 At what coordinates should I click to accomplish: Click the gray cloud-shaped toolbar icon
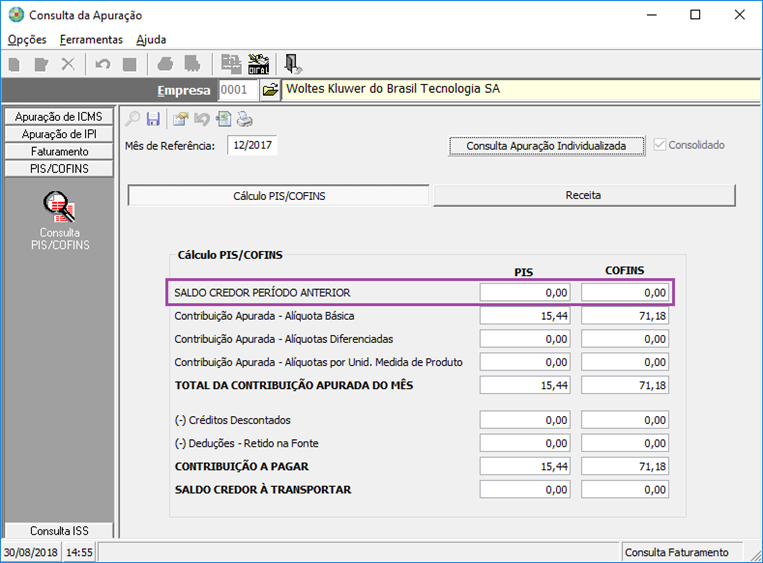point(165,64)
